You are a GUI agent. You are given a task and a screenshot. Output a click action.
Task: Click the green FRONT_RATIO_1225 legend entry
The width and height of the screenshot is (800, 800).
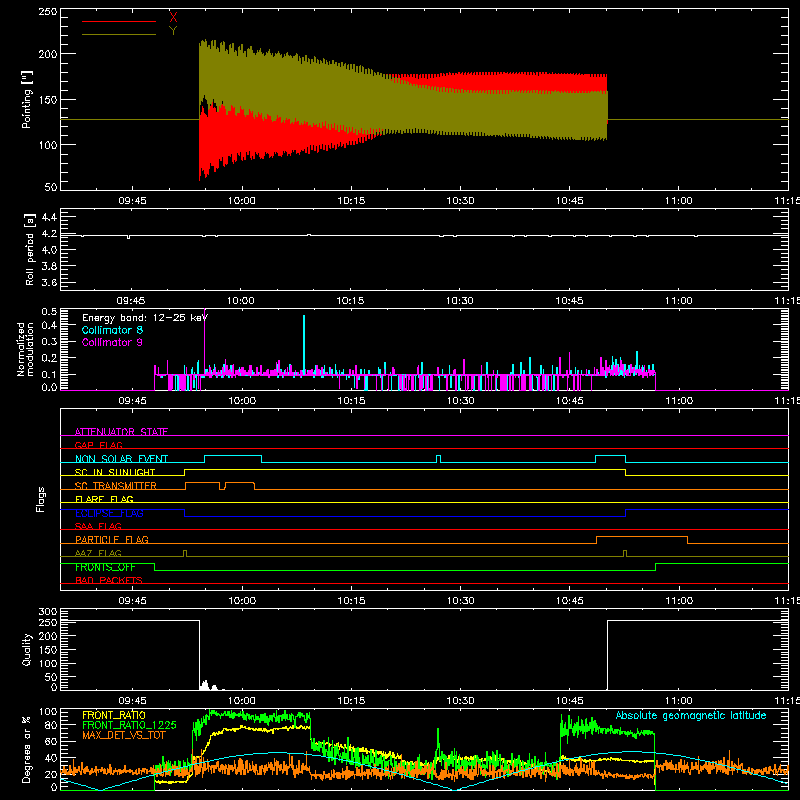pyautogui.click(x=129, y=725)
